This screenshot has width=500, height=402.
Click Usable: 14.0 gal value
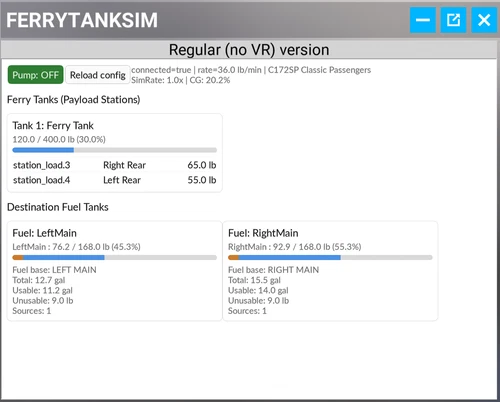tap(258, 290)
